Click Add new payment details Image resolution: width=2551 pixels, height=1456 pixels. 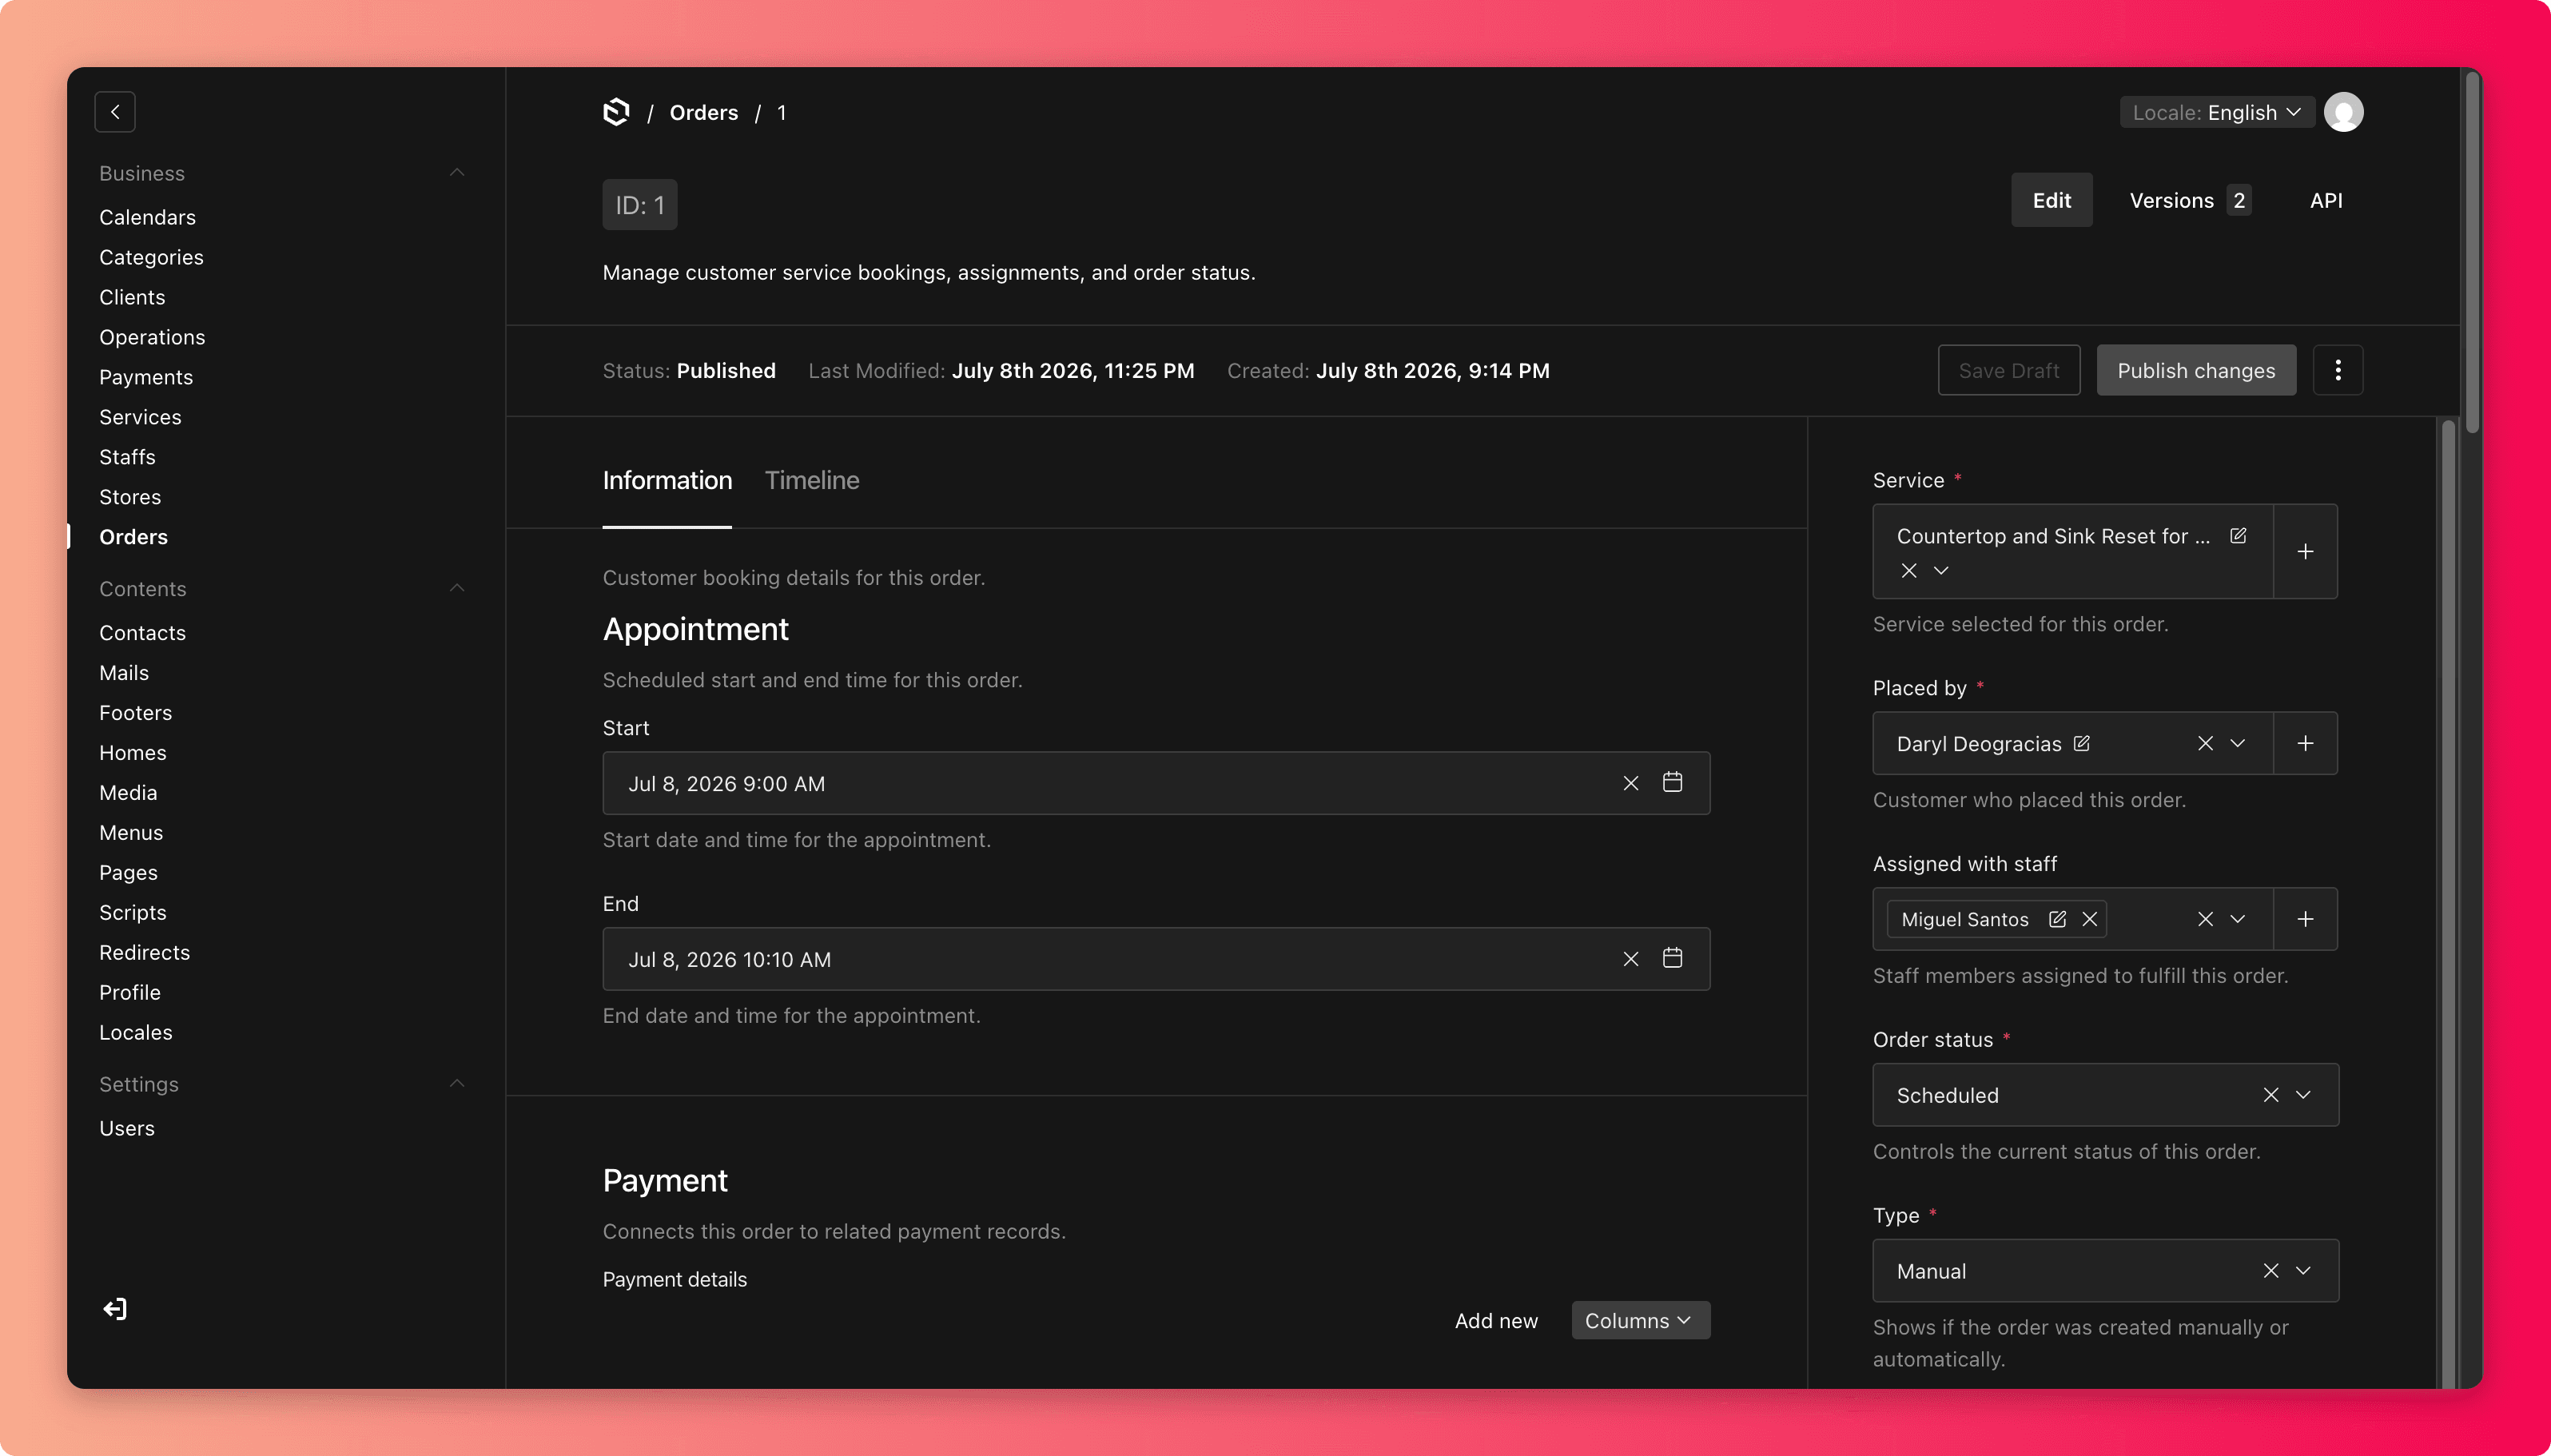[1496, 1320]
